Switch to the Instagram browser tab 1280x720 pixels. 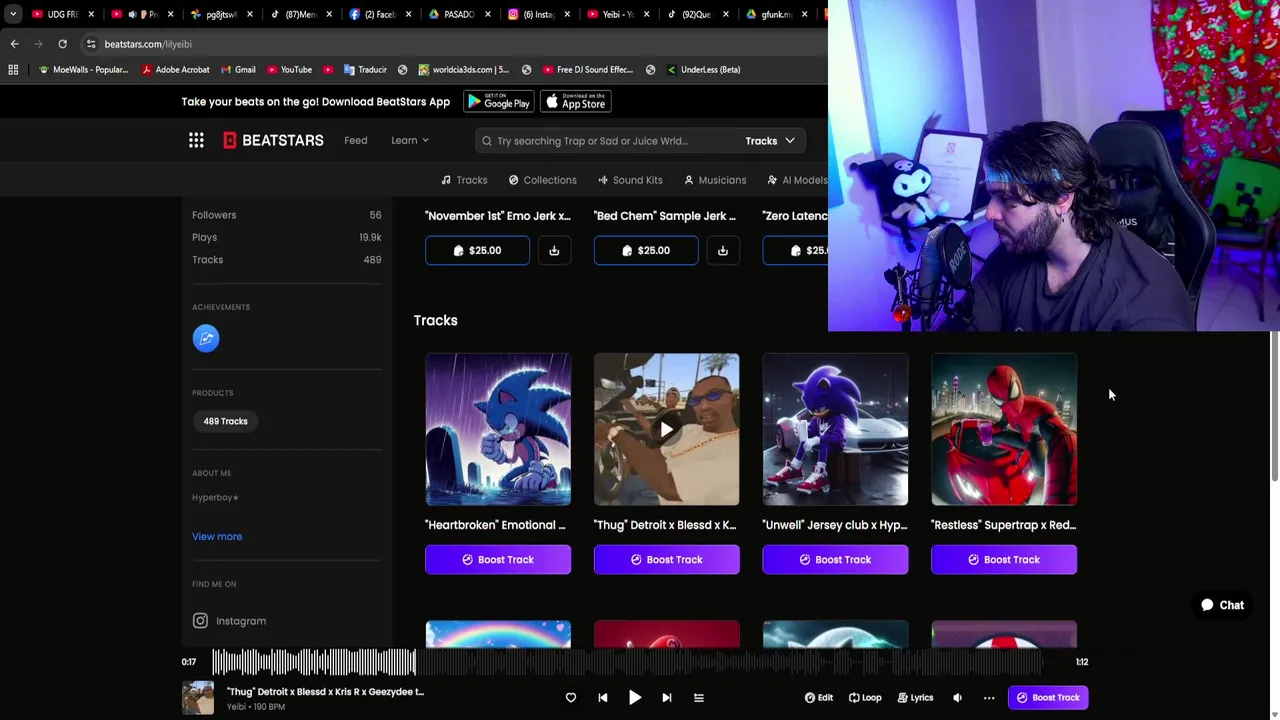pyautogui.click(x=538, y=14)
